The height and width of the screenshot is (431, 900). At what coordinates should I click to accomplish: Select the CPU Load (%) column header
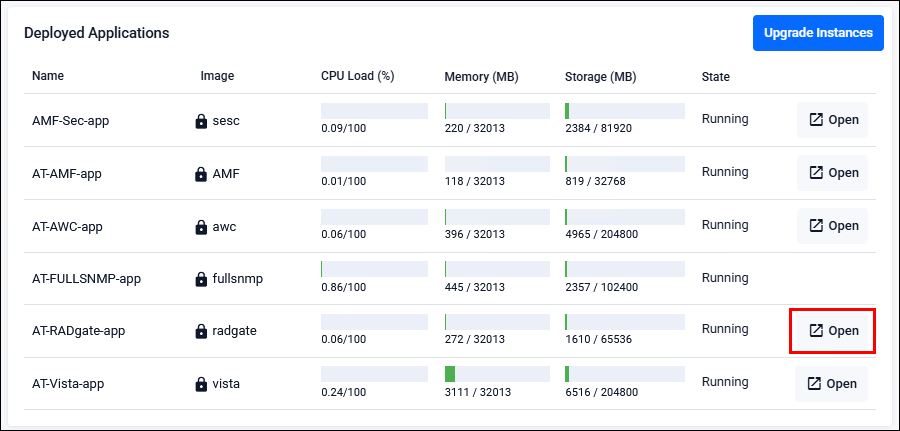(x=358, y=76)
